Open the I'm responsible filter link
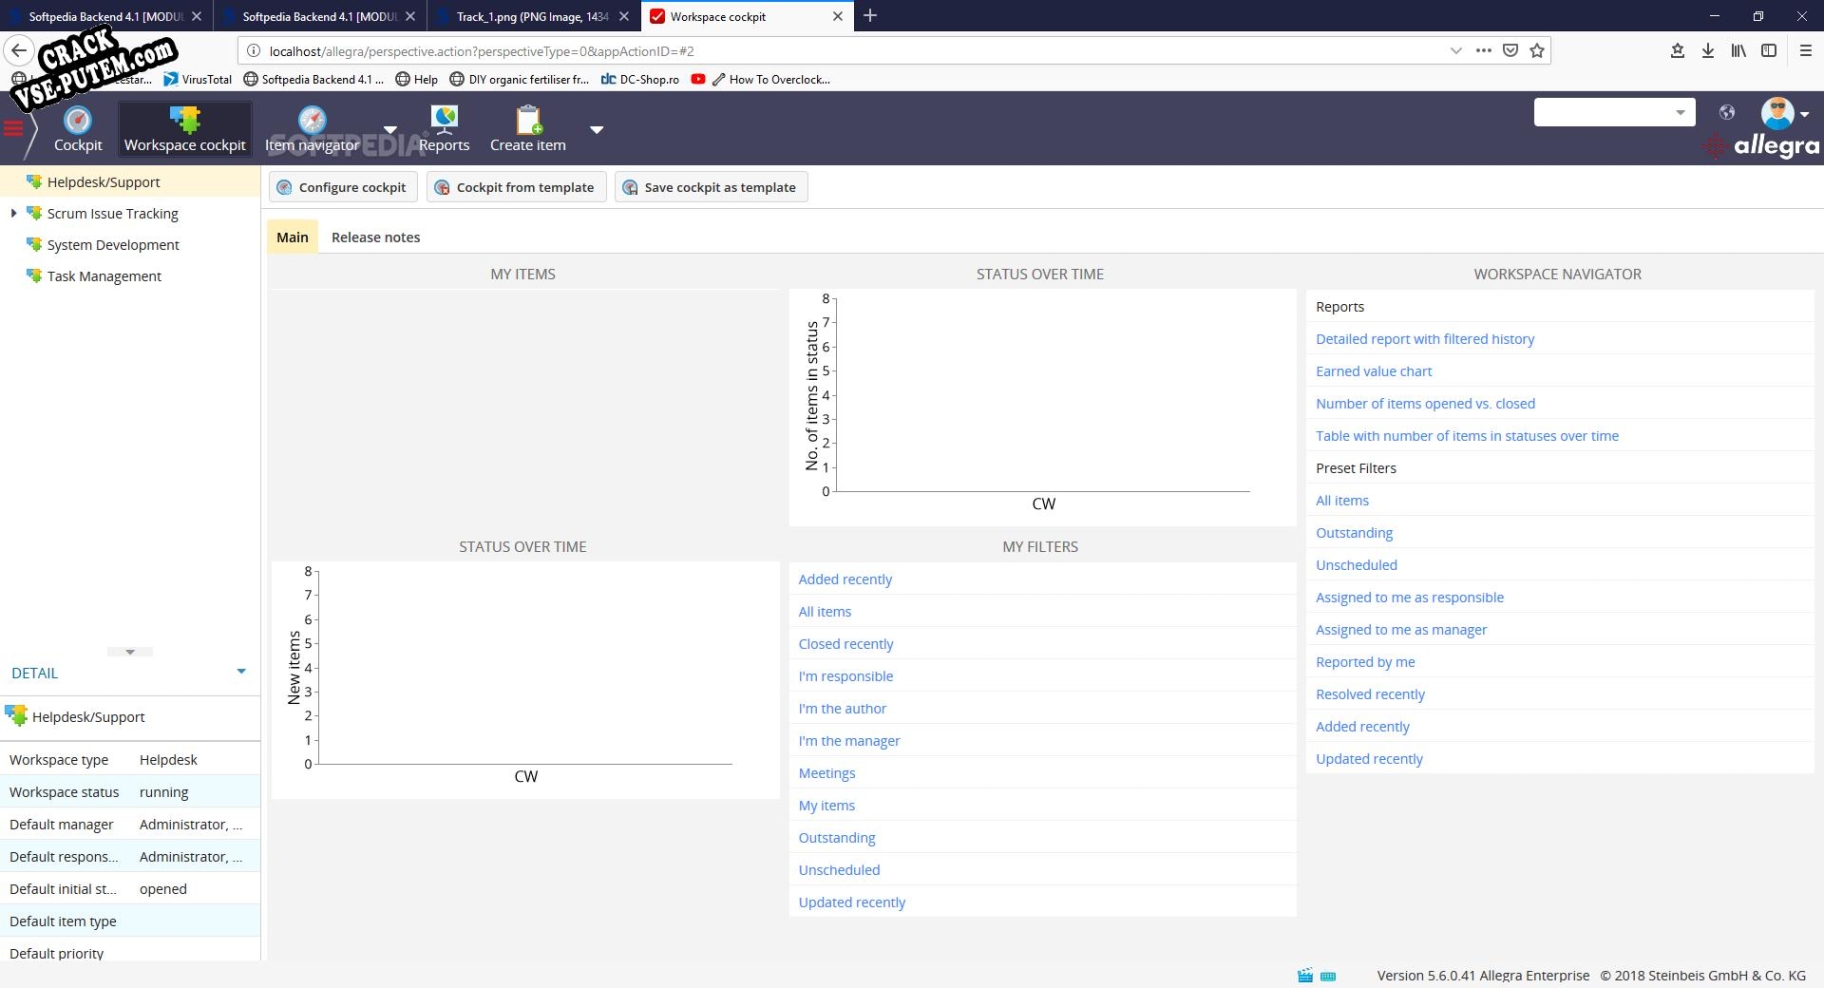This screenshot has width=1824, height=988. tap(846, 676)
